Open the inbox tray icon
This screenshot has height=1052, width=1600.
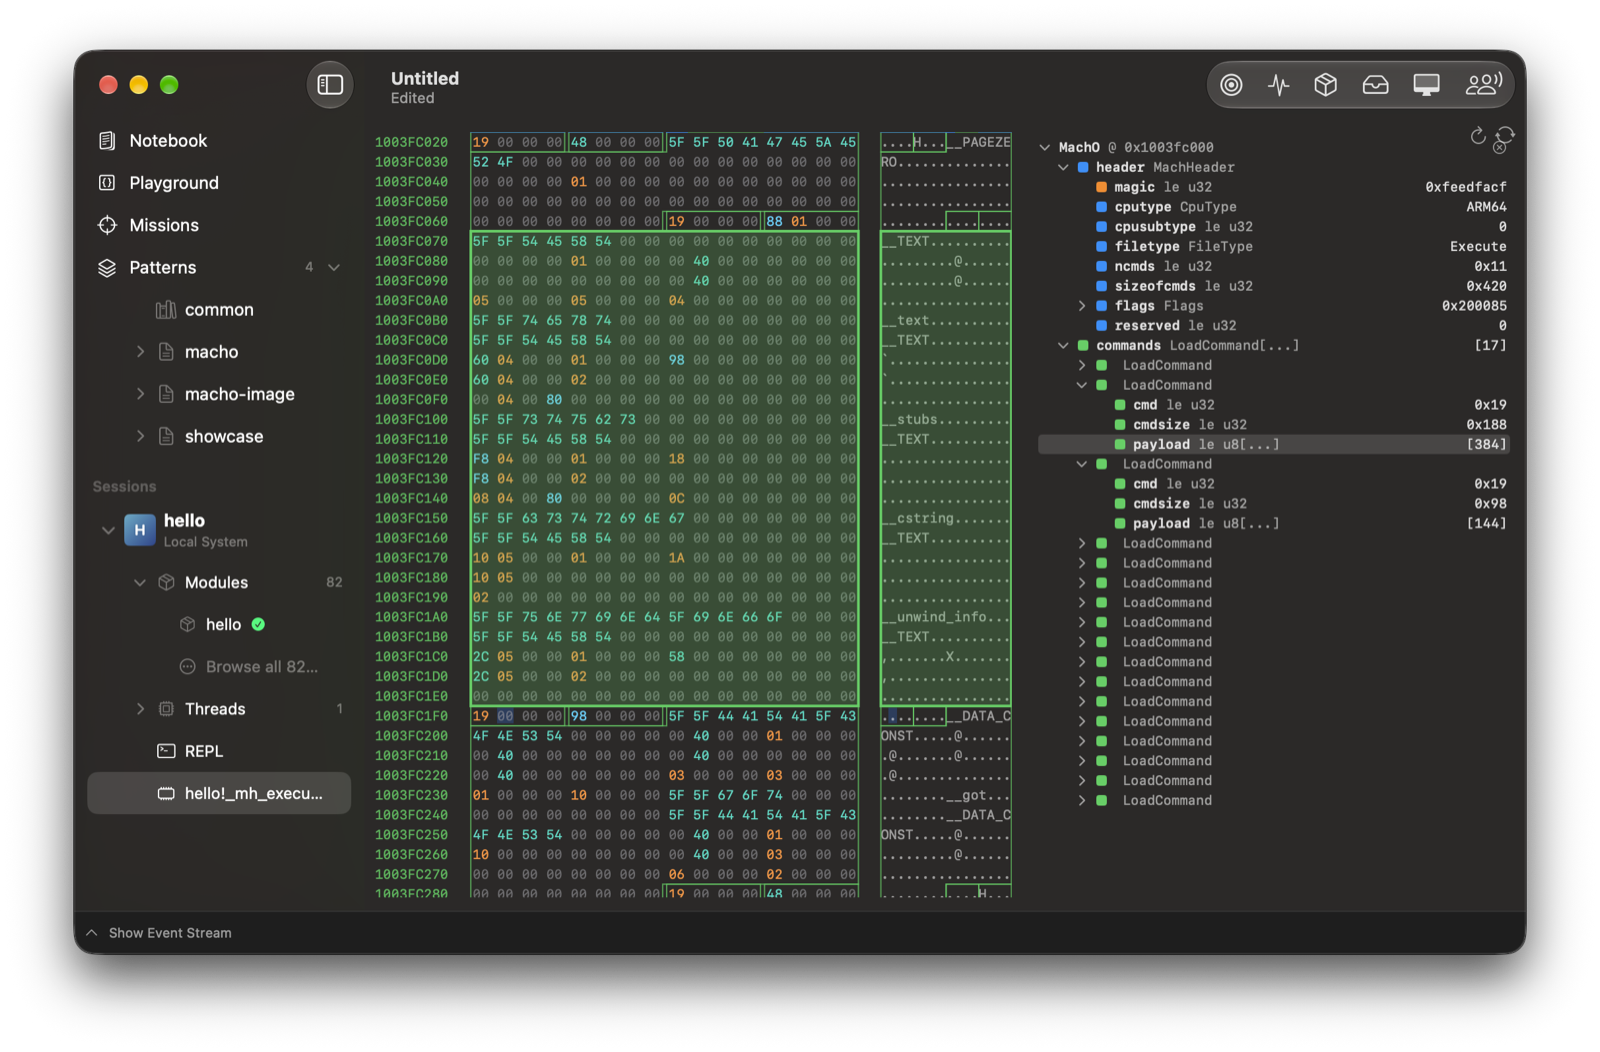click(x=1376, y=85)
